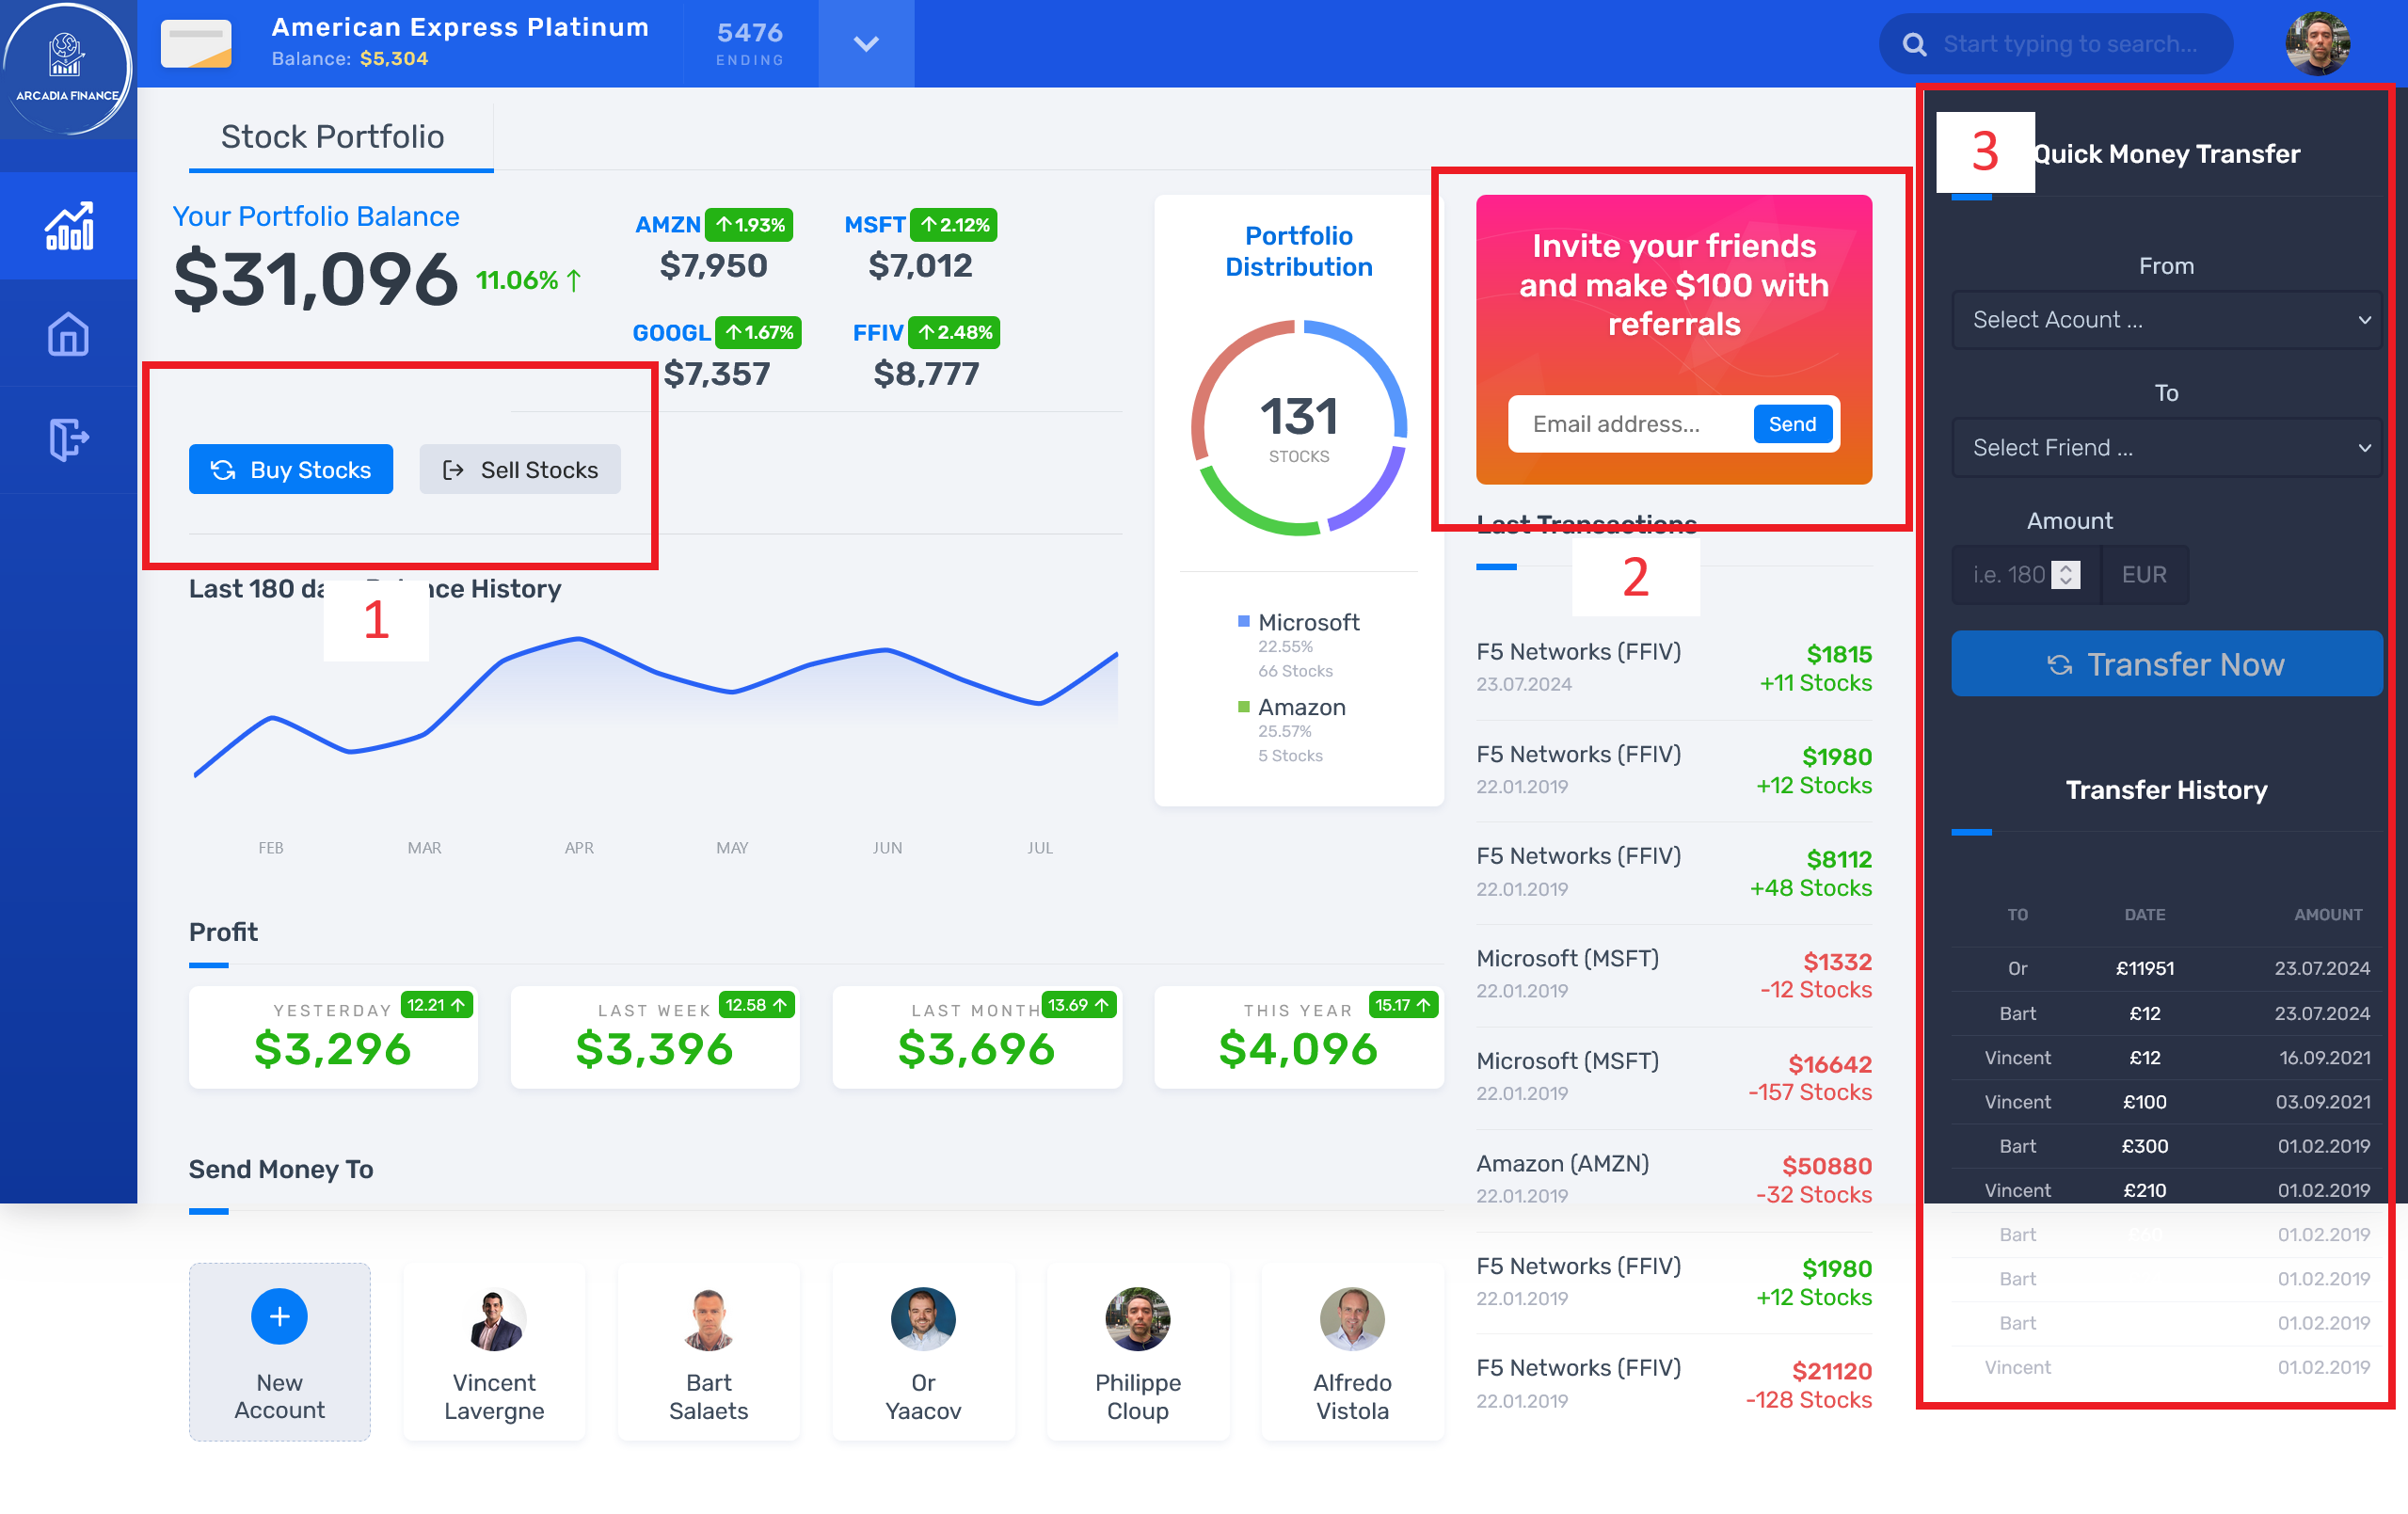This screenshot has width=2408, height=1514.
Task: Open the From Select Account dropdown
Action: point(2167,320)
